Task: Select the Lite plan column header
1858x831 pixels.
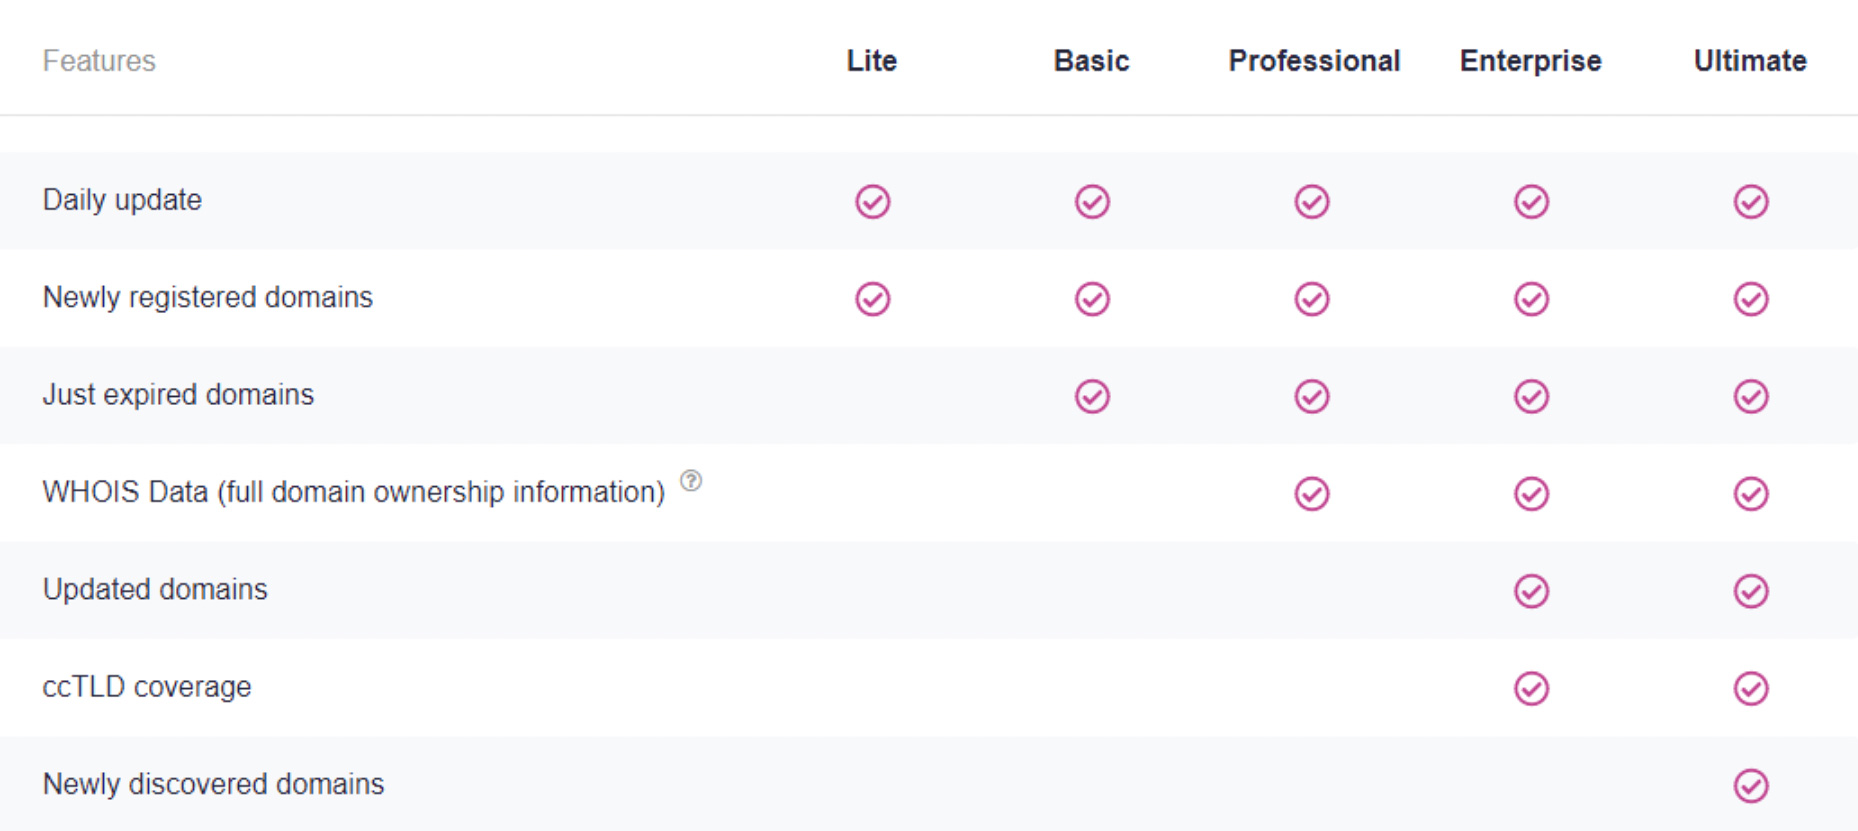Action: [872, 61]
